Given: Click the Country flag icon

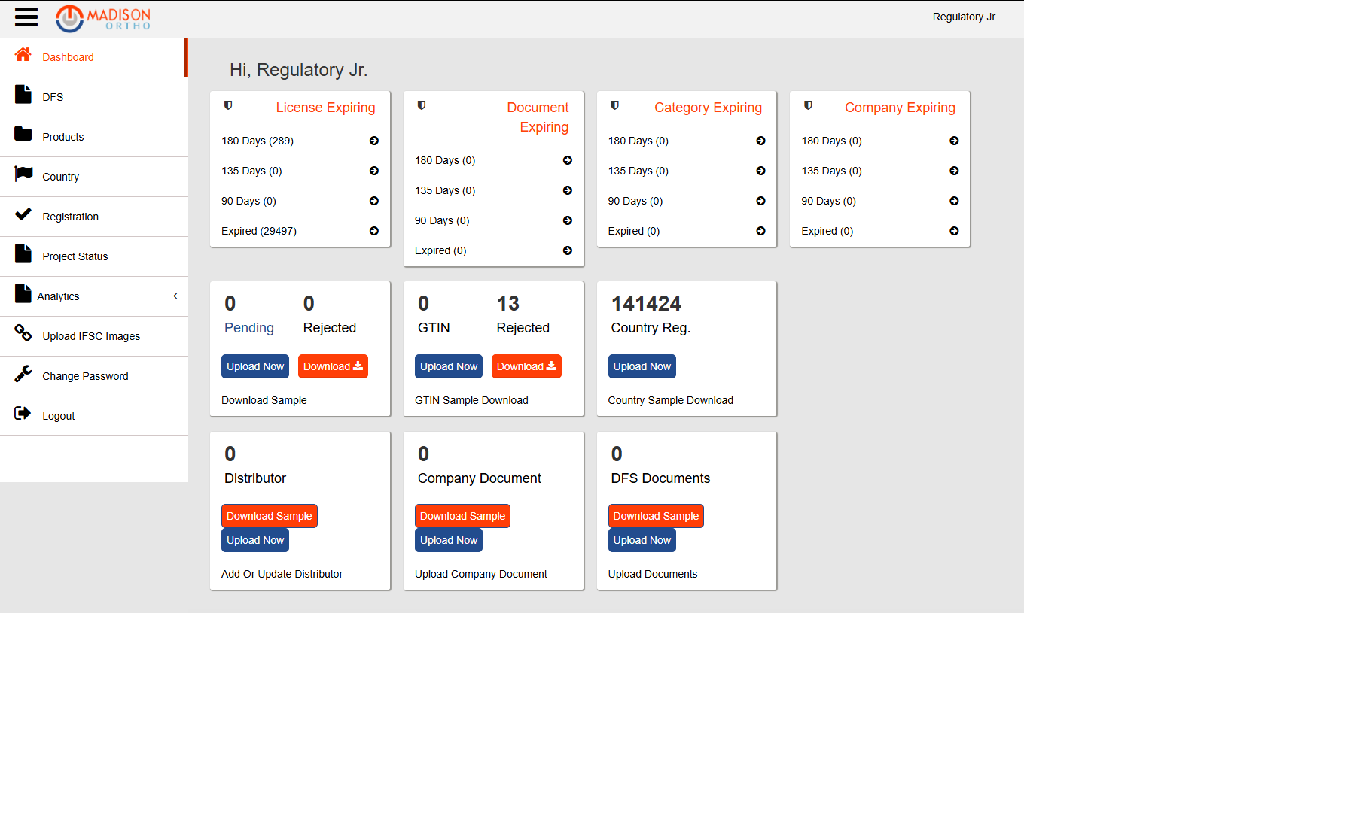Looking at the screenshot, I should [23, 175].
